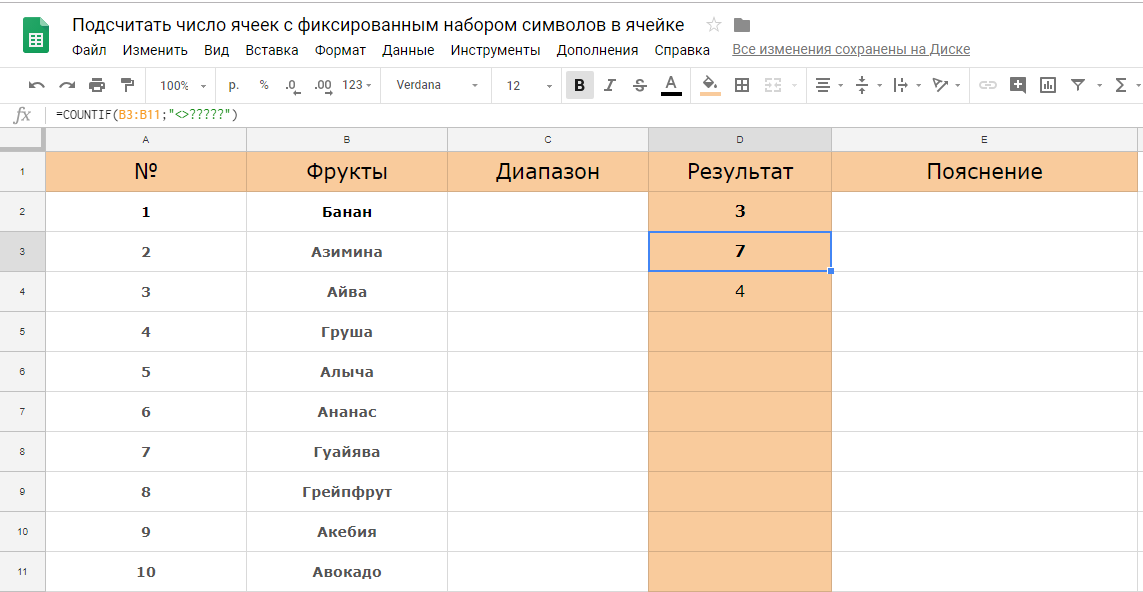This screenshot has width=1143, height=592.
Task: Open the Вставка menu
Action: (x=272, y=50)
